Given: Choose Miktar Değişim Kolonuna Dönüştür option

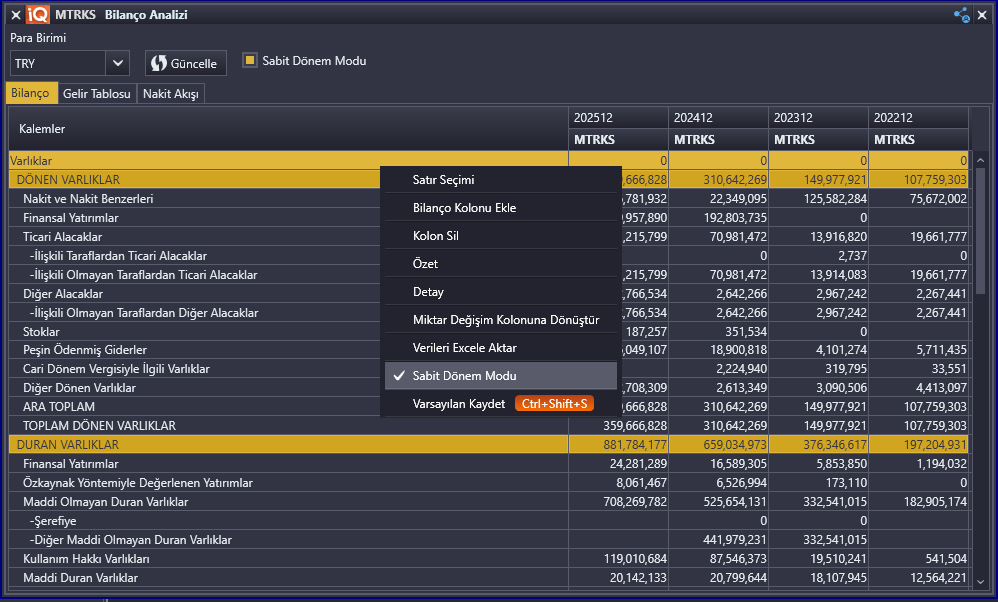Looking at the screenshot, I should [505, 320].
